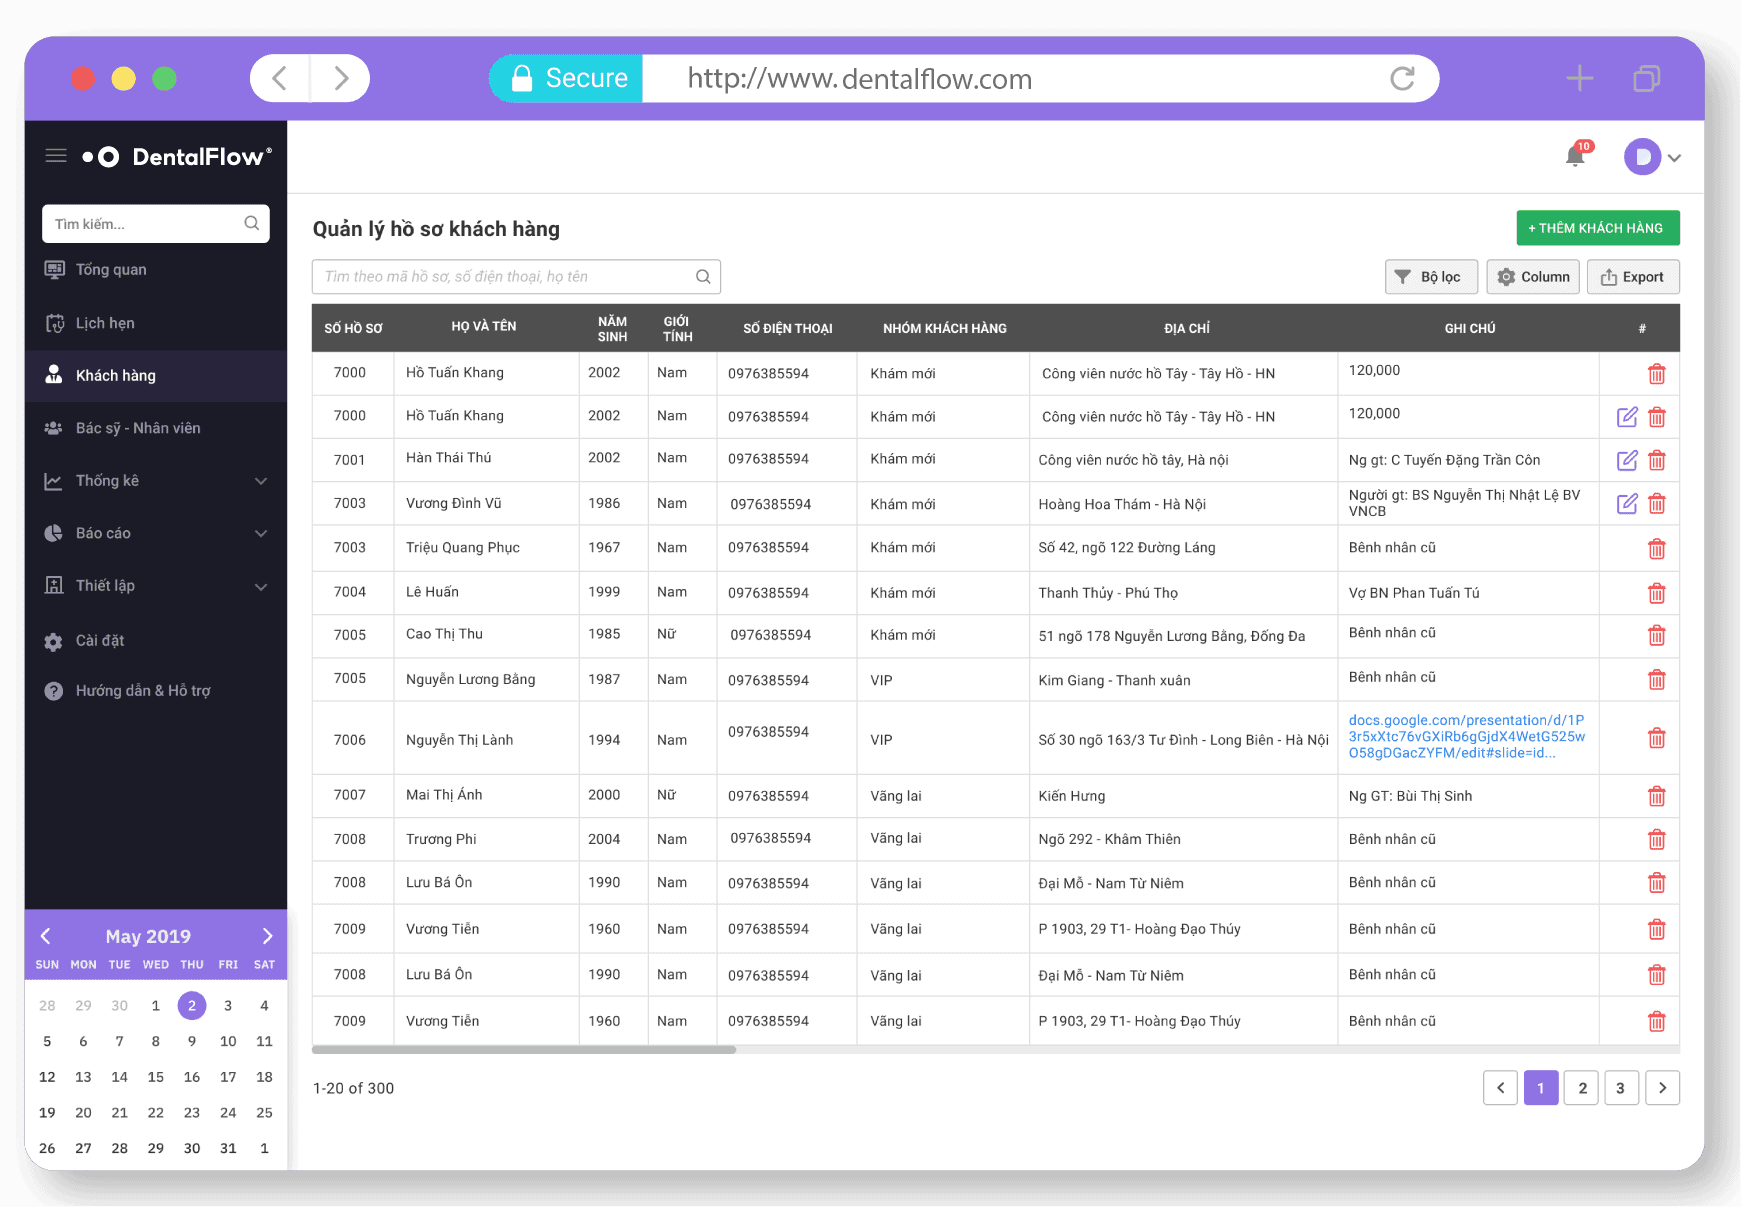
Task: Expand the Thiết lập section
Action: click(x=261, y=586)
